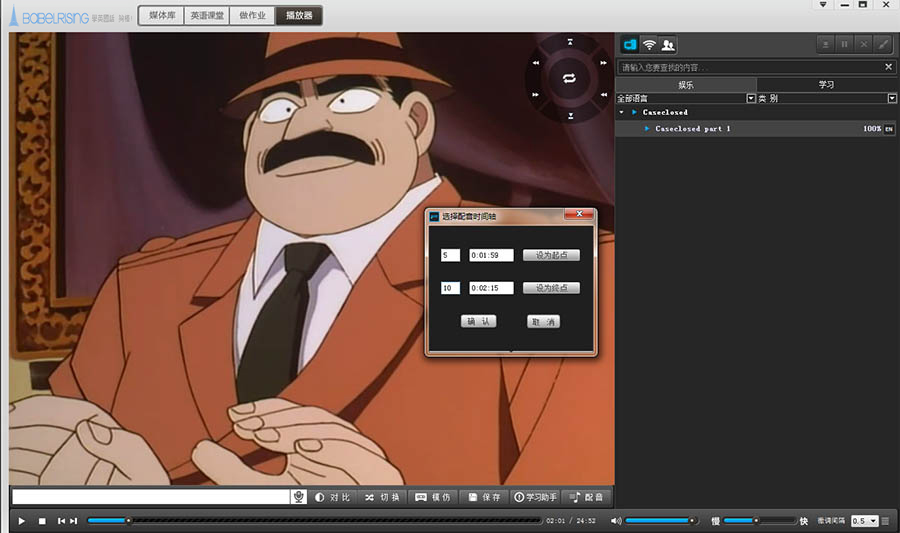Click the 慢/快 speed slider
Image resolution: width=900 pixels, height=533 pixels.
tap(759, 521)
